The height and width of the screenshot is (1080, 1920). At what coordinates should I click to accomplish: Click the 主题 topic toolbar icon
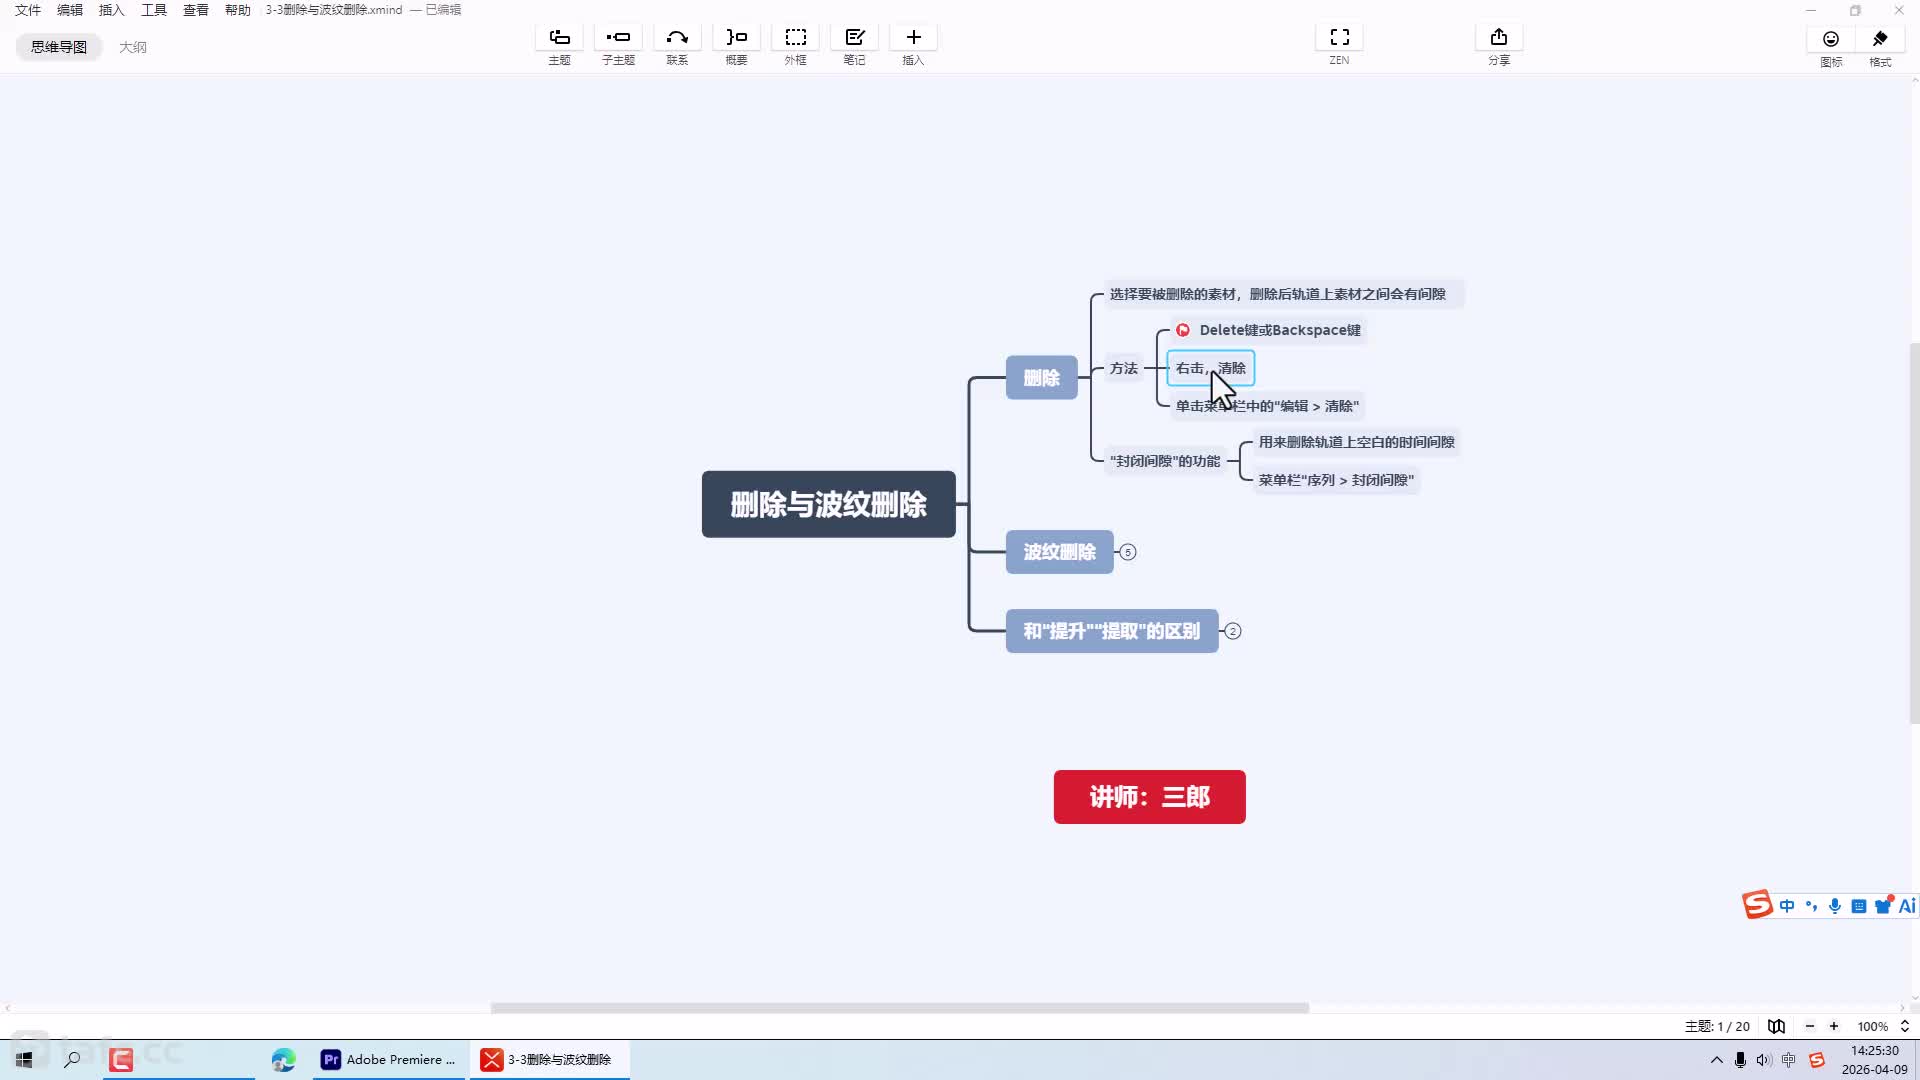[559, 38]
